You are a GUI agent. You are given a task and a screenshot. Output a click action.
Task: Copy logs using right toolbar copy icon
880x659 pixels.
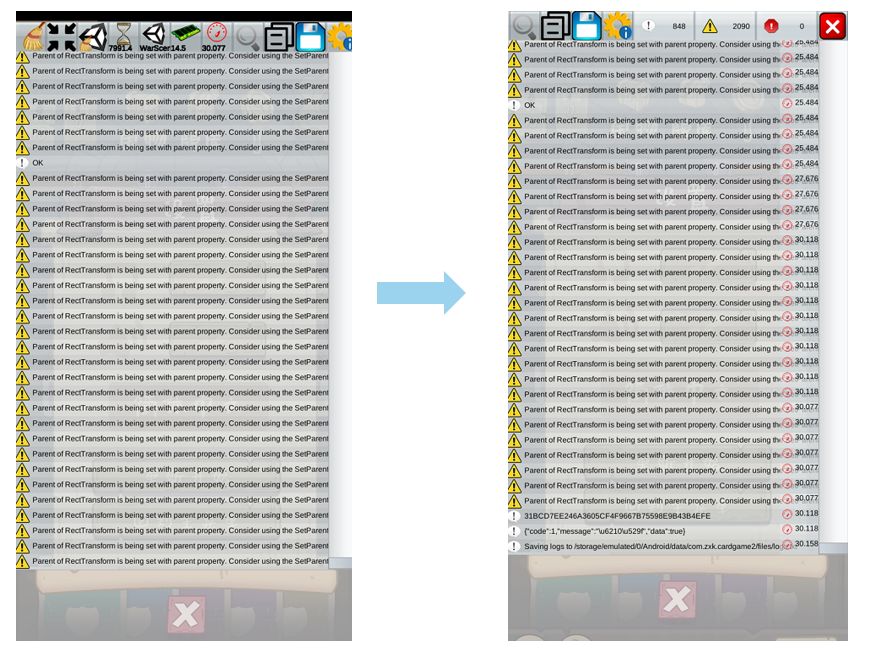click(x=556, y=26)
